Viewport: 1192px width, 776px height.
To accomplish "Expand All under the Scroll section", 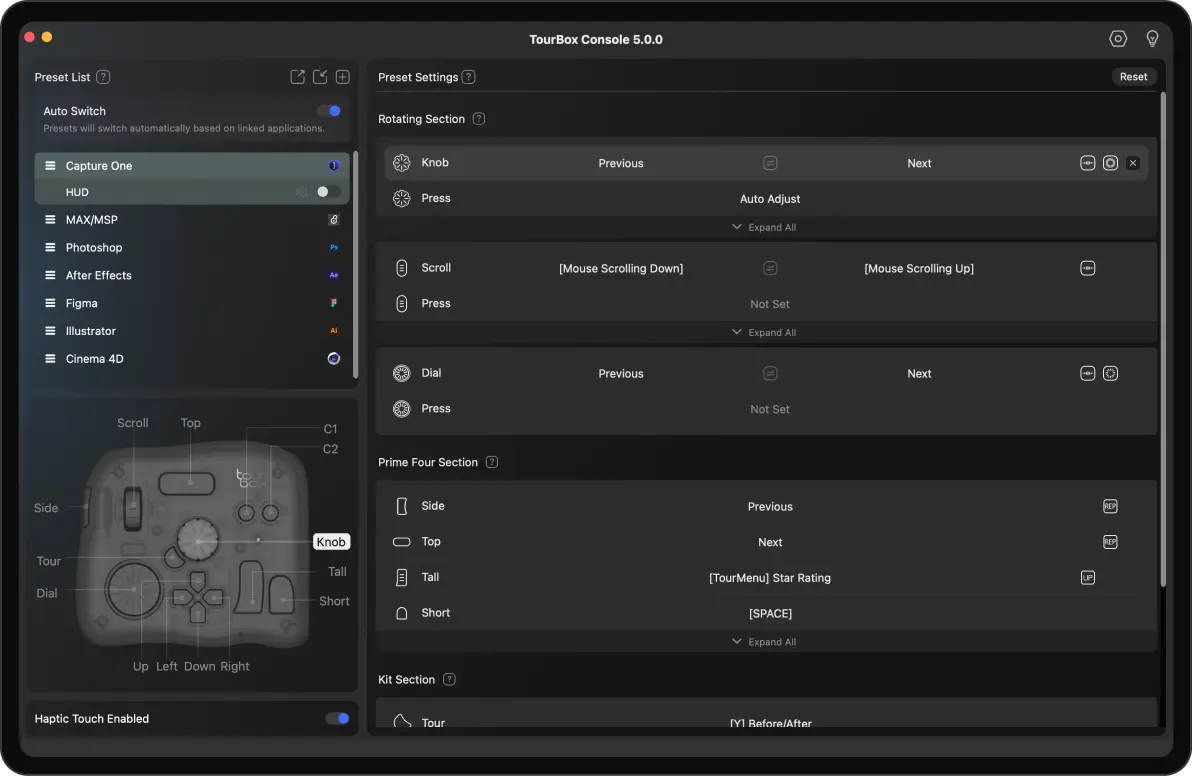I will click(763, 332).
